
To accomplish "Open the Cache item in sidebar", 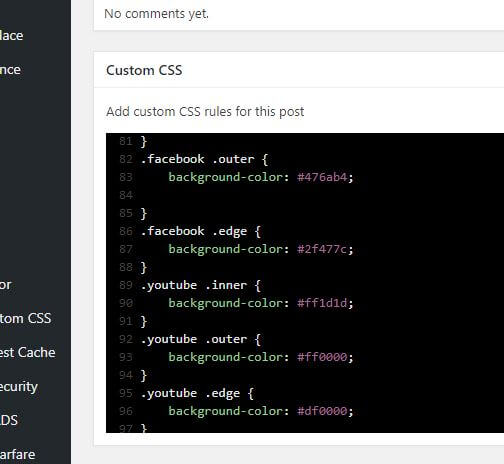I will point(27,352).
